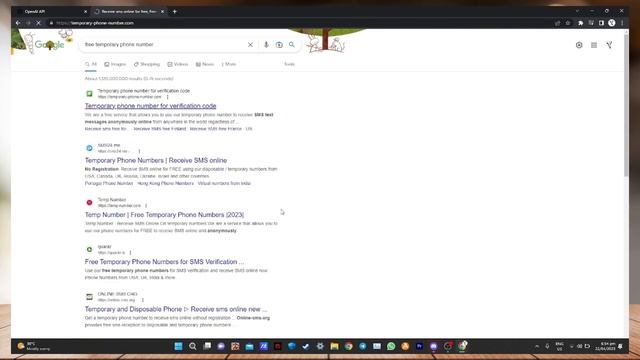Switch to the Shopping tab

147,64
